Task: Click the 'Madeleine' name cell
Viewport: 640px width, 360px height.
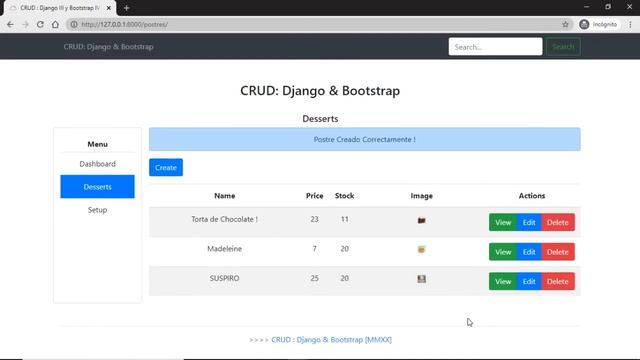Action: pyautogui.click(x=224, y=249)
